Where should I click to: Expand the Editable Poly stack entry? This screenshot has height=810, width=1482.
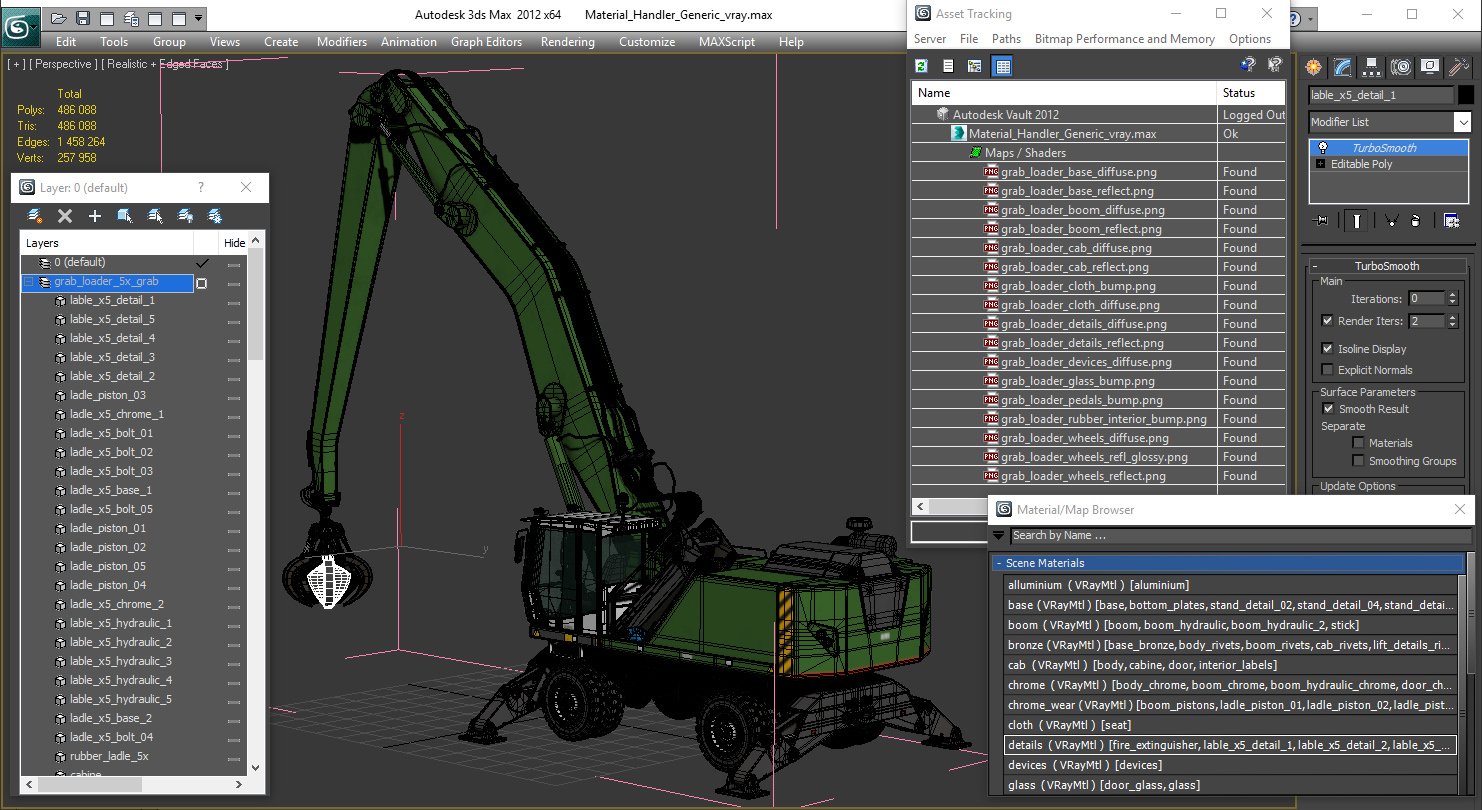pyautogui.click(x=1321, y=164)
